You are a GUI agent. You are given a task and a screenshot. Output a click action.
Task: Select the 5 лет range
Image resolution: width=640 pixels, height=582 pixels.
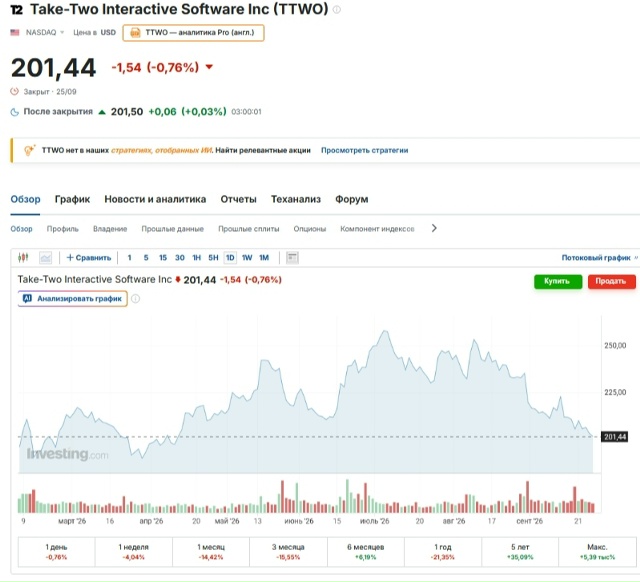[x=520, y=552]
